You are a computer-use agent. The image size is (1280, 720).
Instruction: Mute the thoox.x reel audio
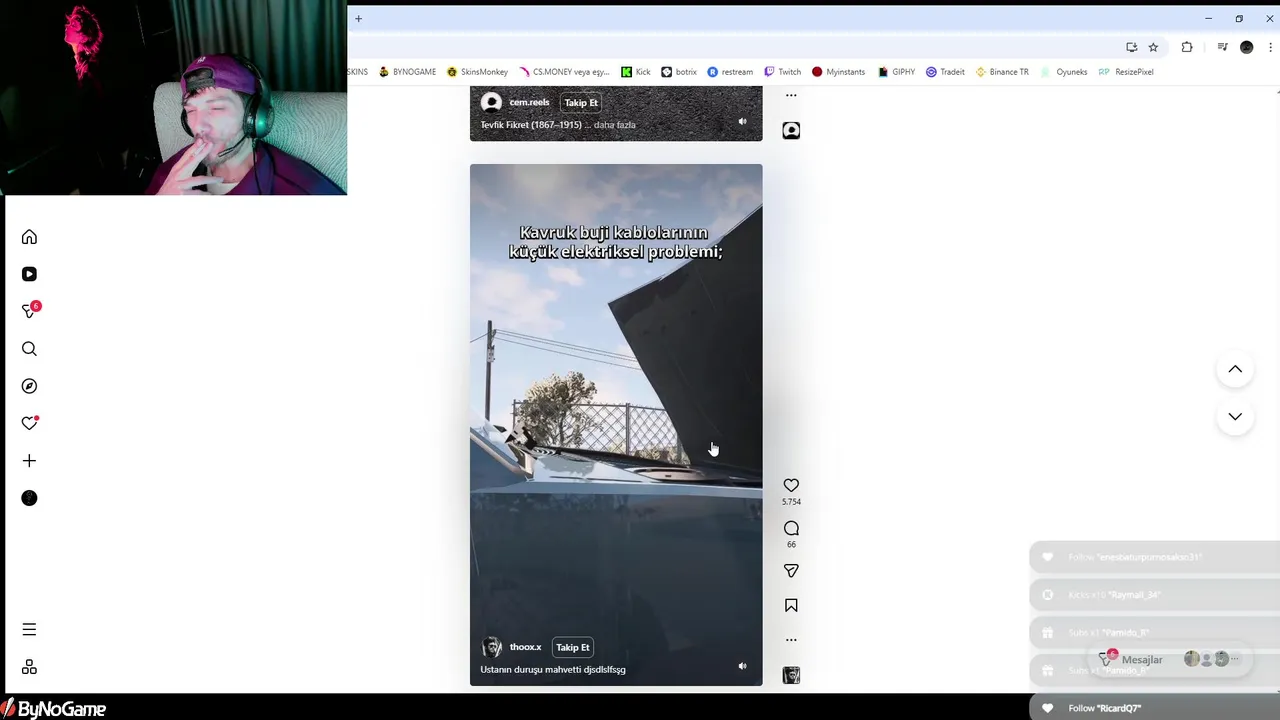[742, 666]
